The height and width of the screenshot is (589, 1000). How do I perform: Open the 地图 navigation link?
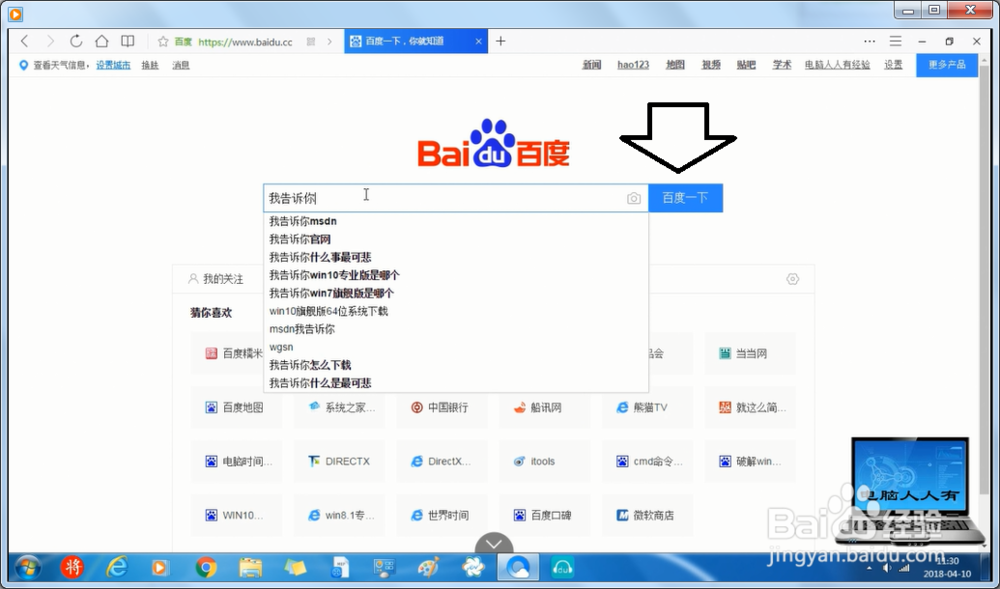coord(675,65)
